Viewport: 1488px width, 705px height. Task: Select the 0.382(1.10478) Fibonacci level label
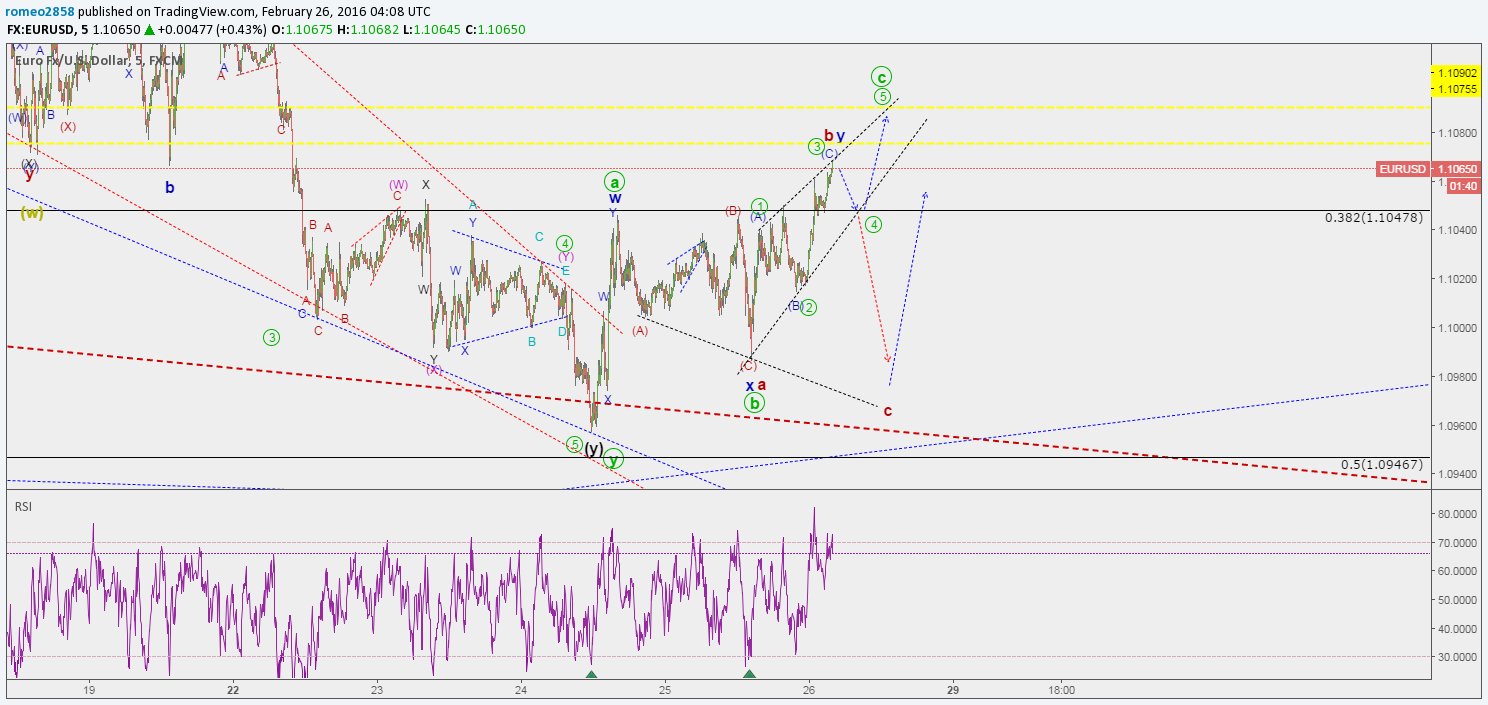1373,217
